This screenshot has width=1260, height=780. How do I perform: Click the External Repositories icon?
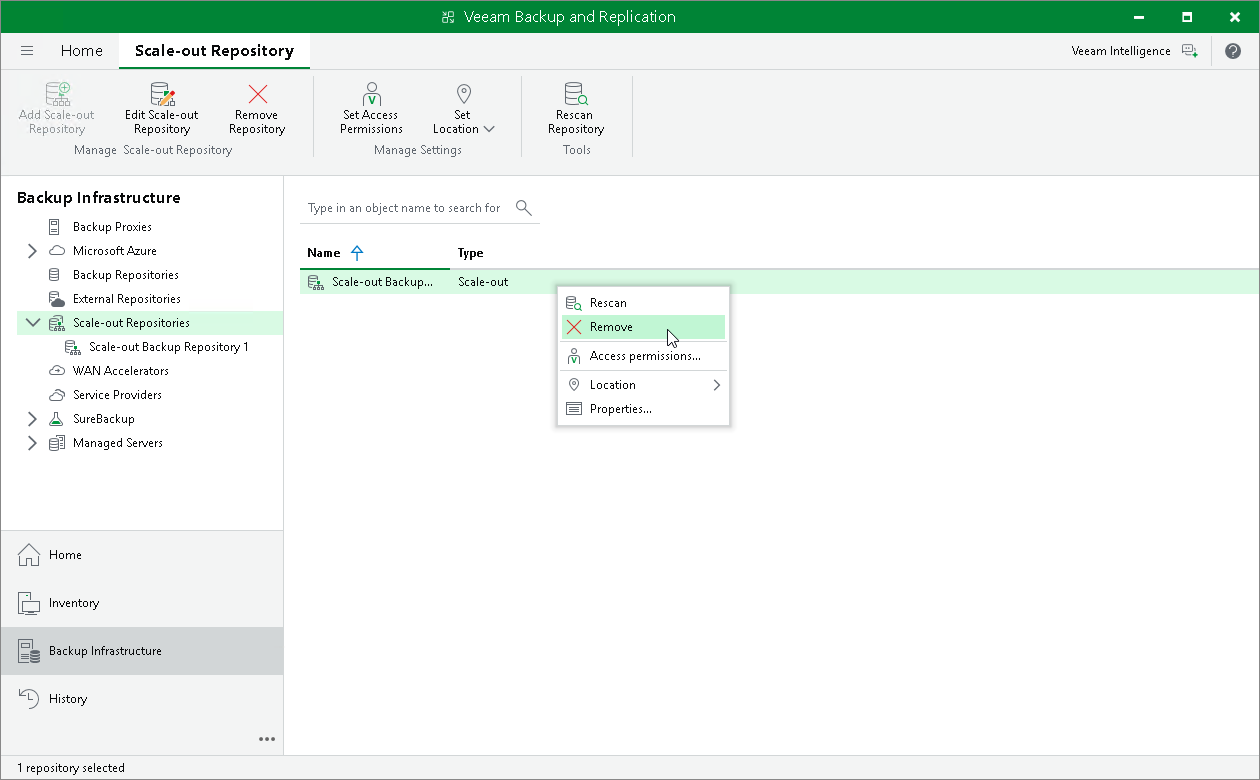click(56, 299)
